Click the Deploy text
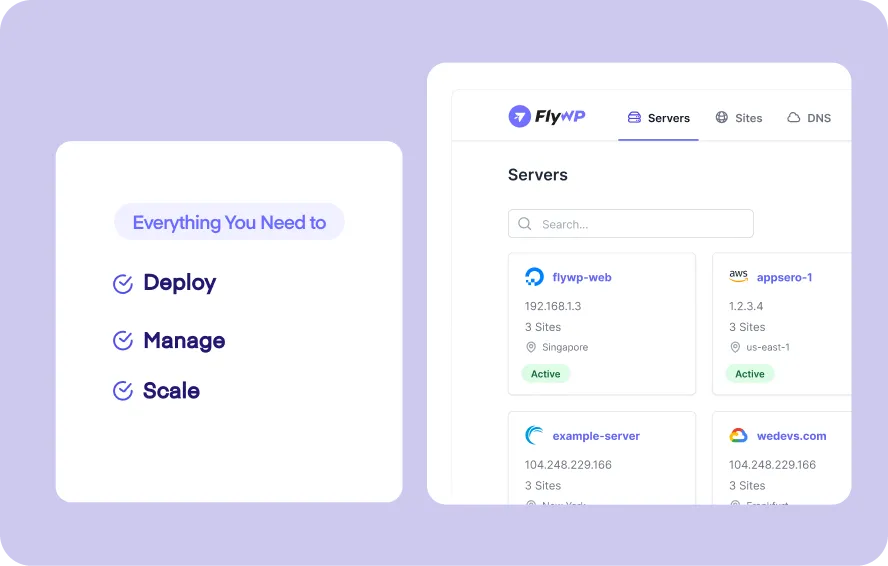The height and width of the screenshot is (566, 888). coord(180,283)
